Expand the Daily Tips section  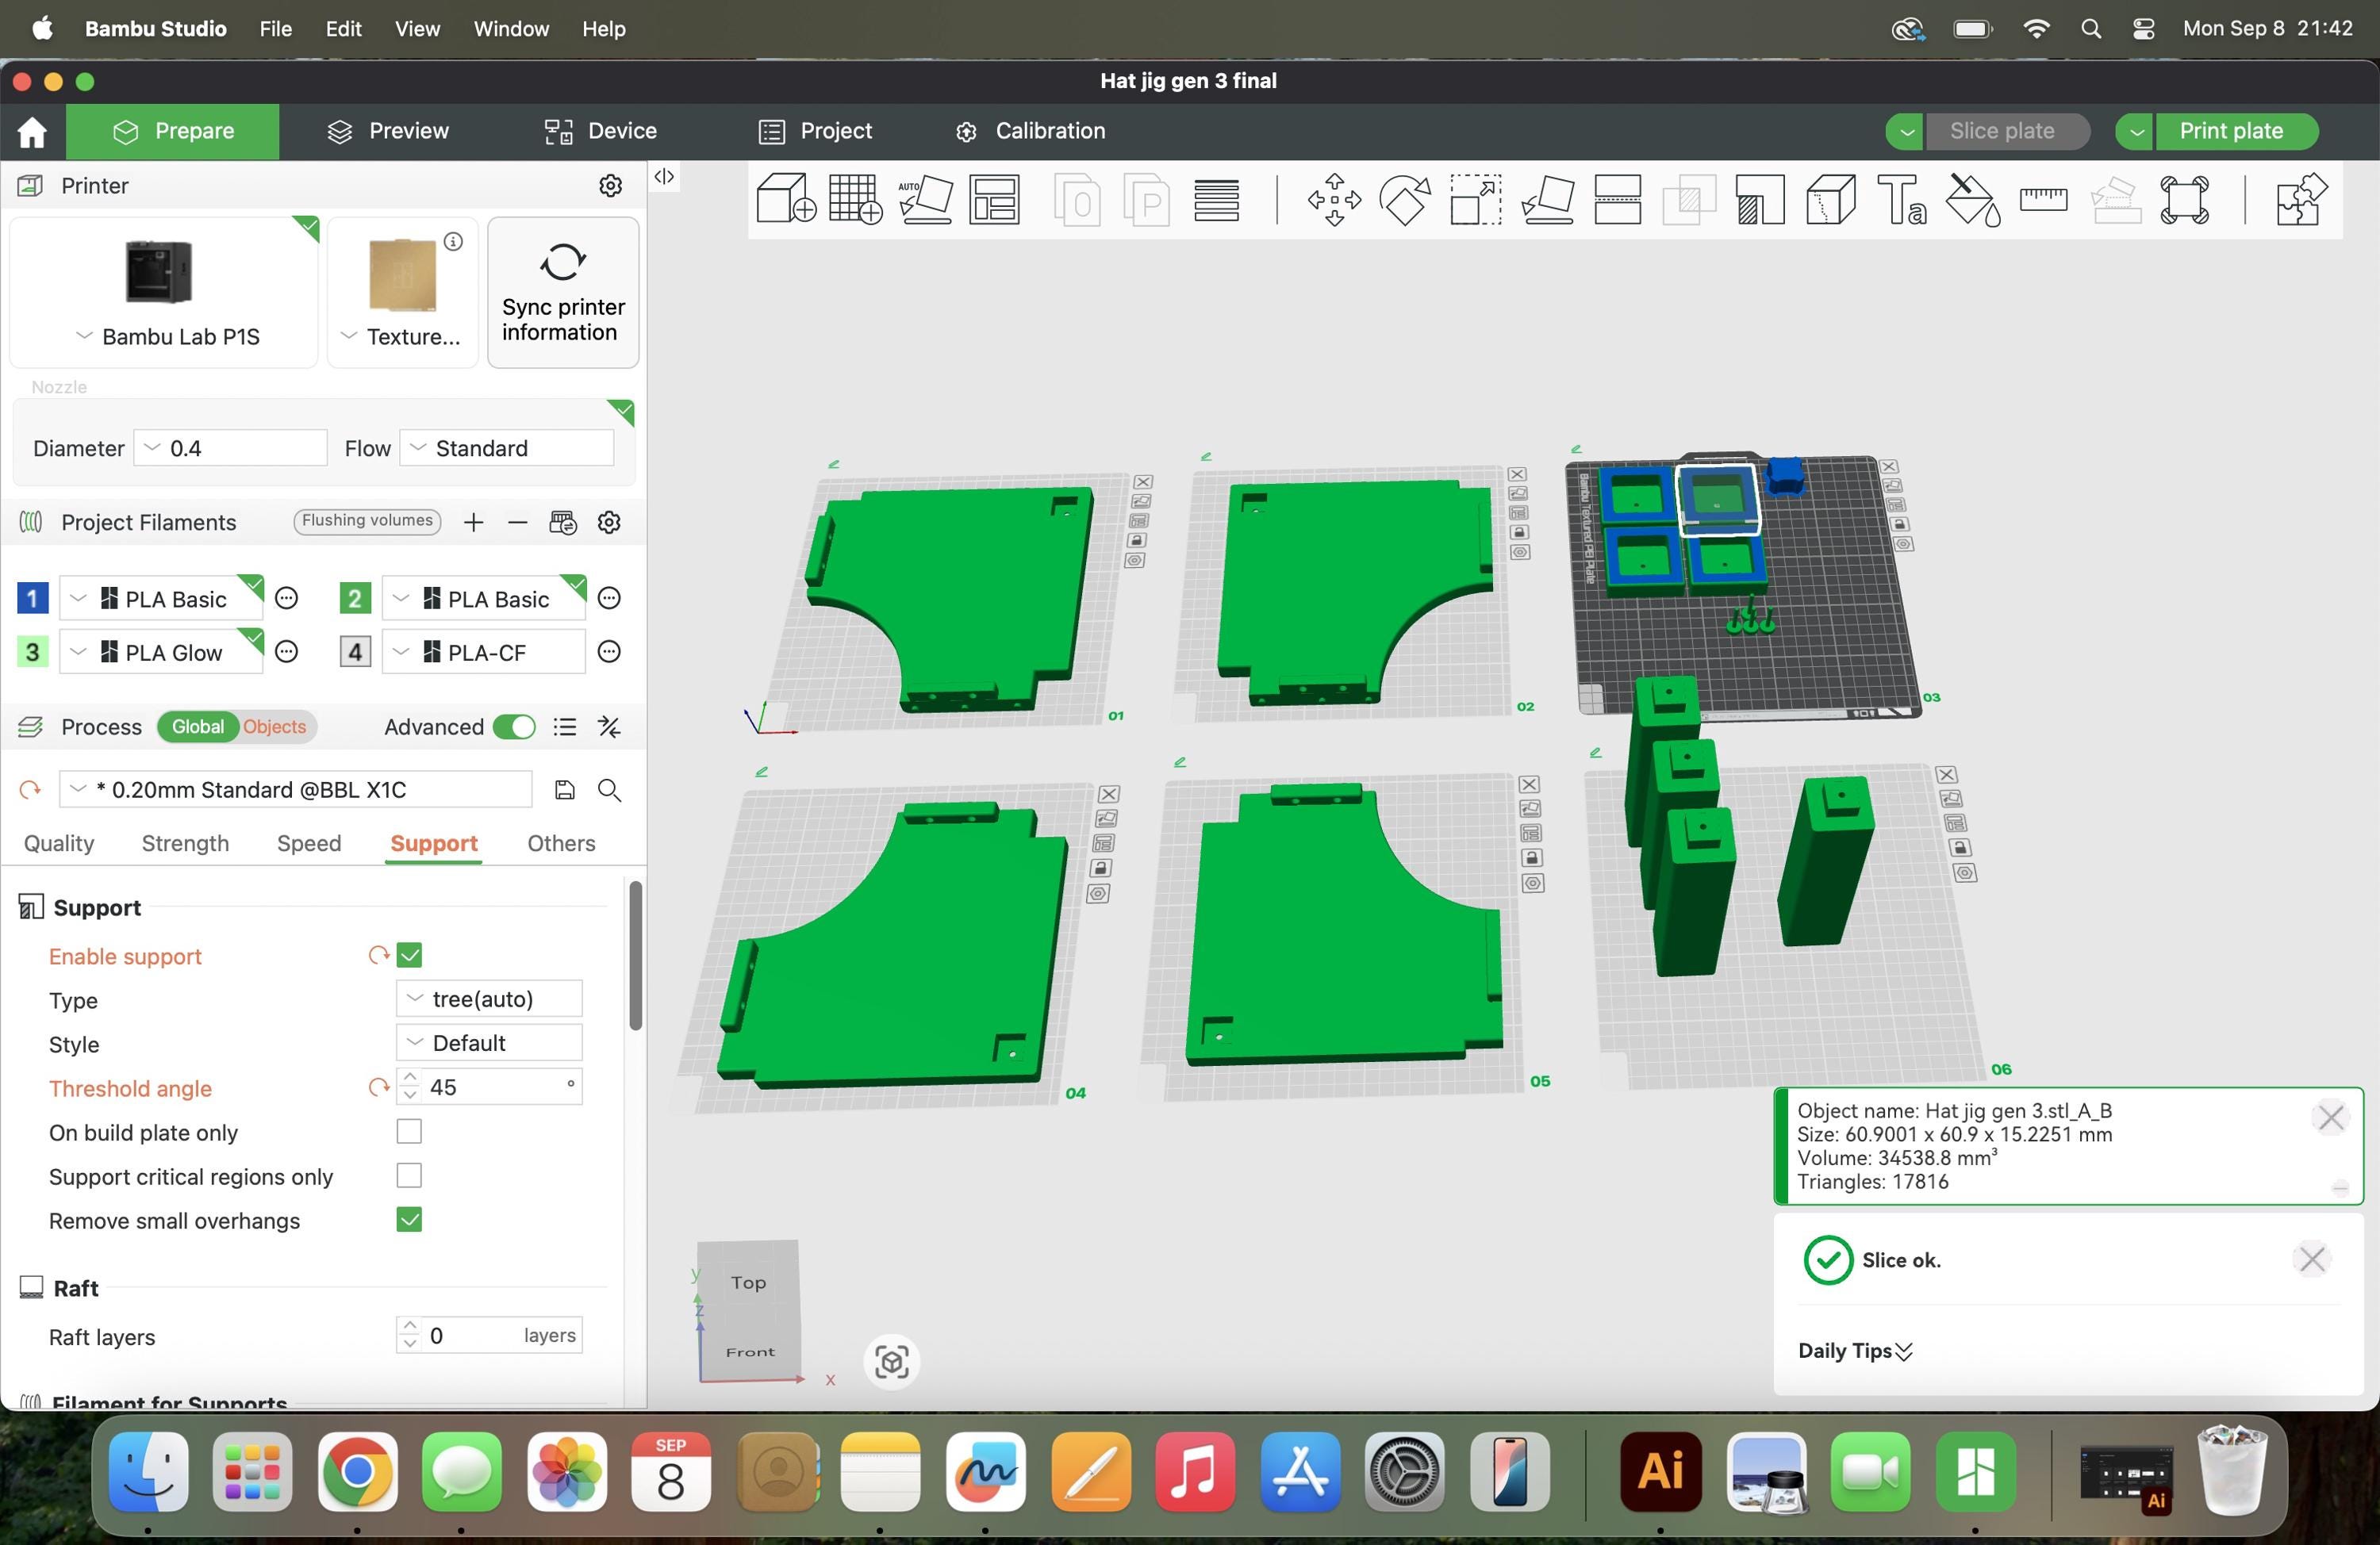[x=1855, y=1351]
